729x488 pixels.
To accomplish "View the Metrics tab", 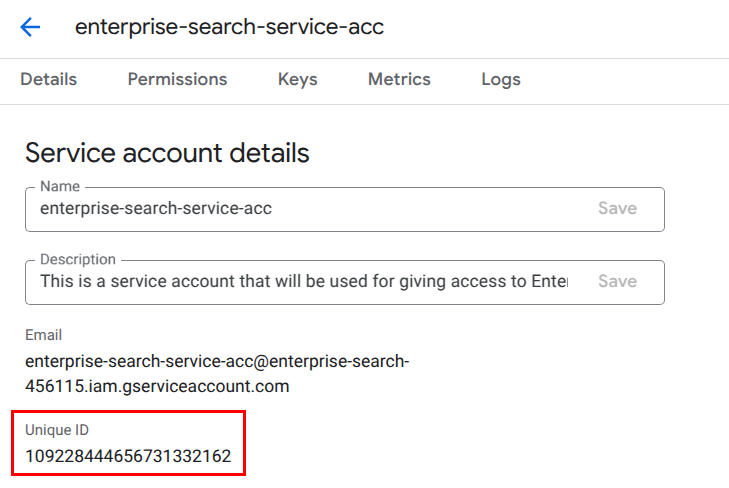I will (399, 79).
